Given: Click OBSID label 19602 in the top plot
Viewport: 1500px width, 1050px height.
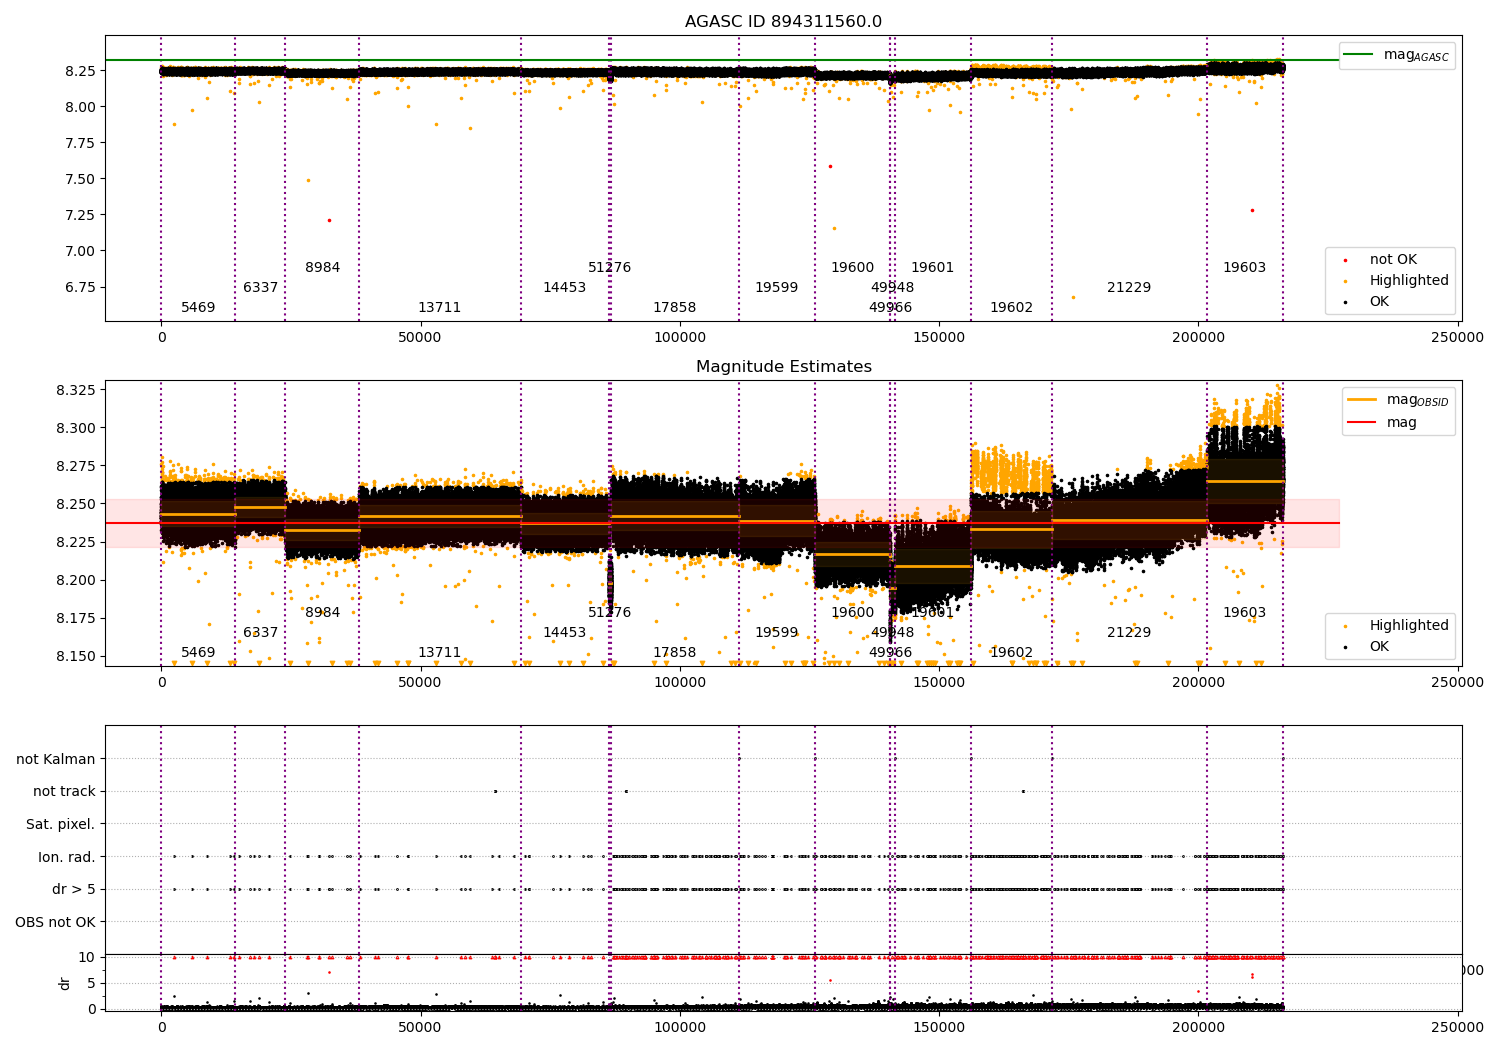Looking at the screenshot, I should tap(1012, 307).
